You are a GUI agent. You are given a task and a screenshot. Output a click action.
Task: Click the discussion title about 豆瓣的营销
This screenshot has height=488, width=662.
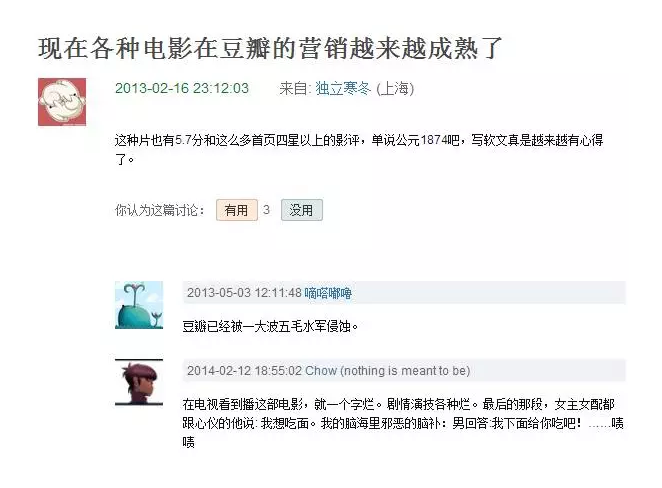point(270,48)
